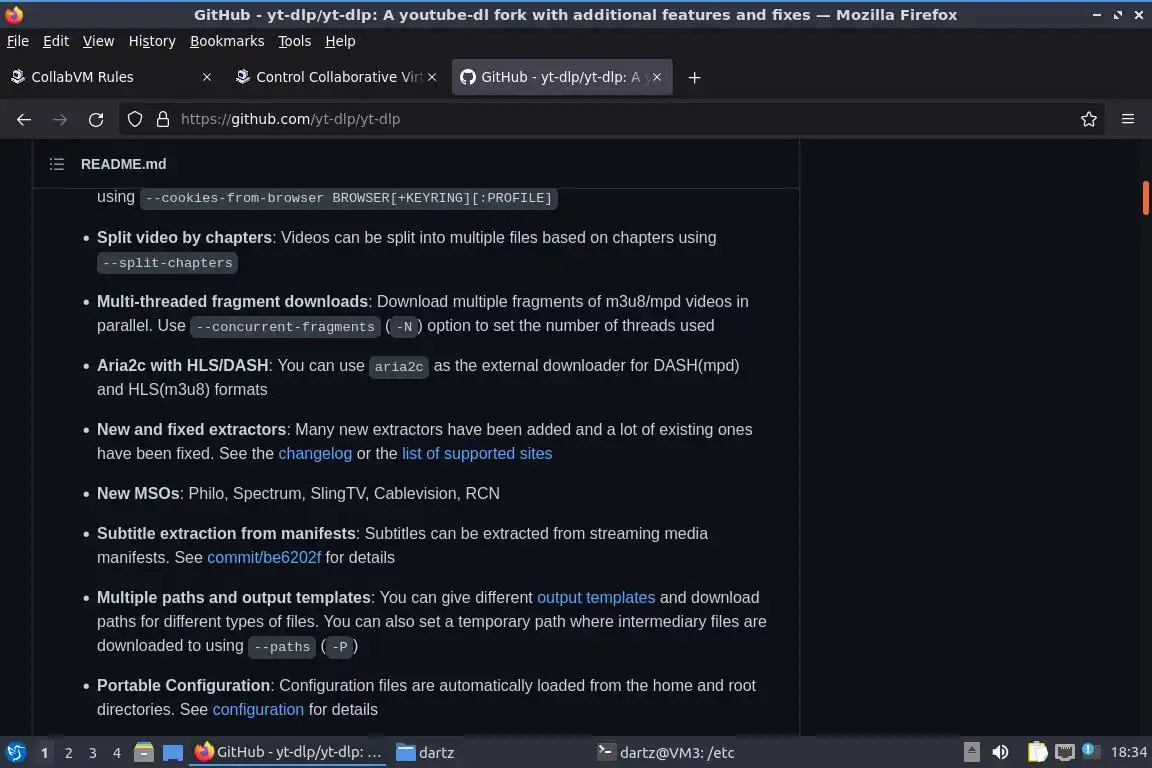The image size is (1152, 768).
Task: Open the Bookmarks menu
Action: click(227, 41)
